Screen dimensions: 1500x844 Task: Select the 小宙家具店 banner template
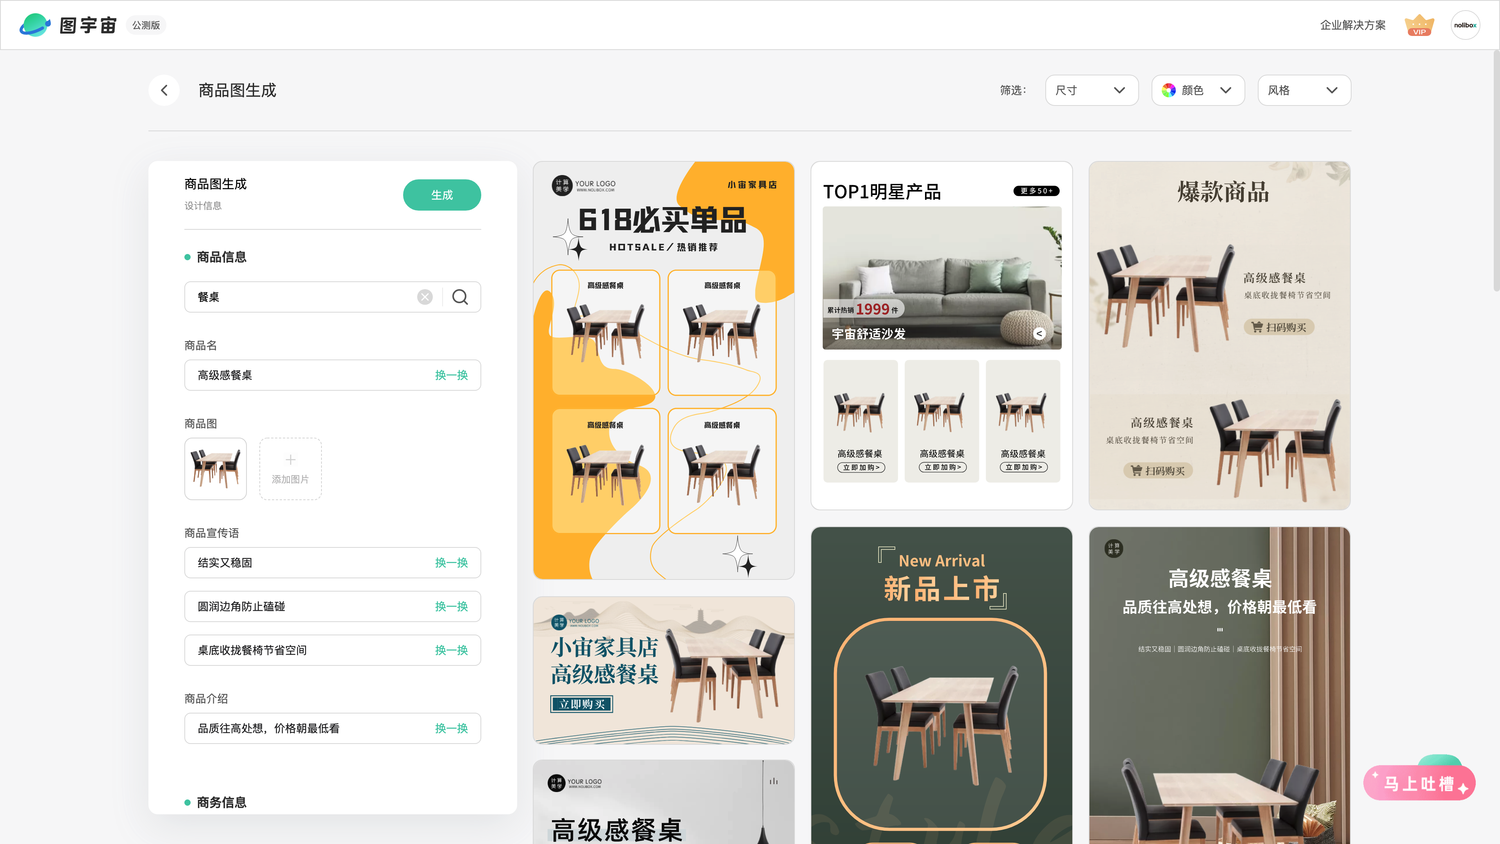(x=664, y=670)
